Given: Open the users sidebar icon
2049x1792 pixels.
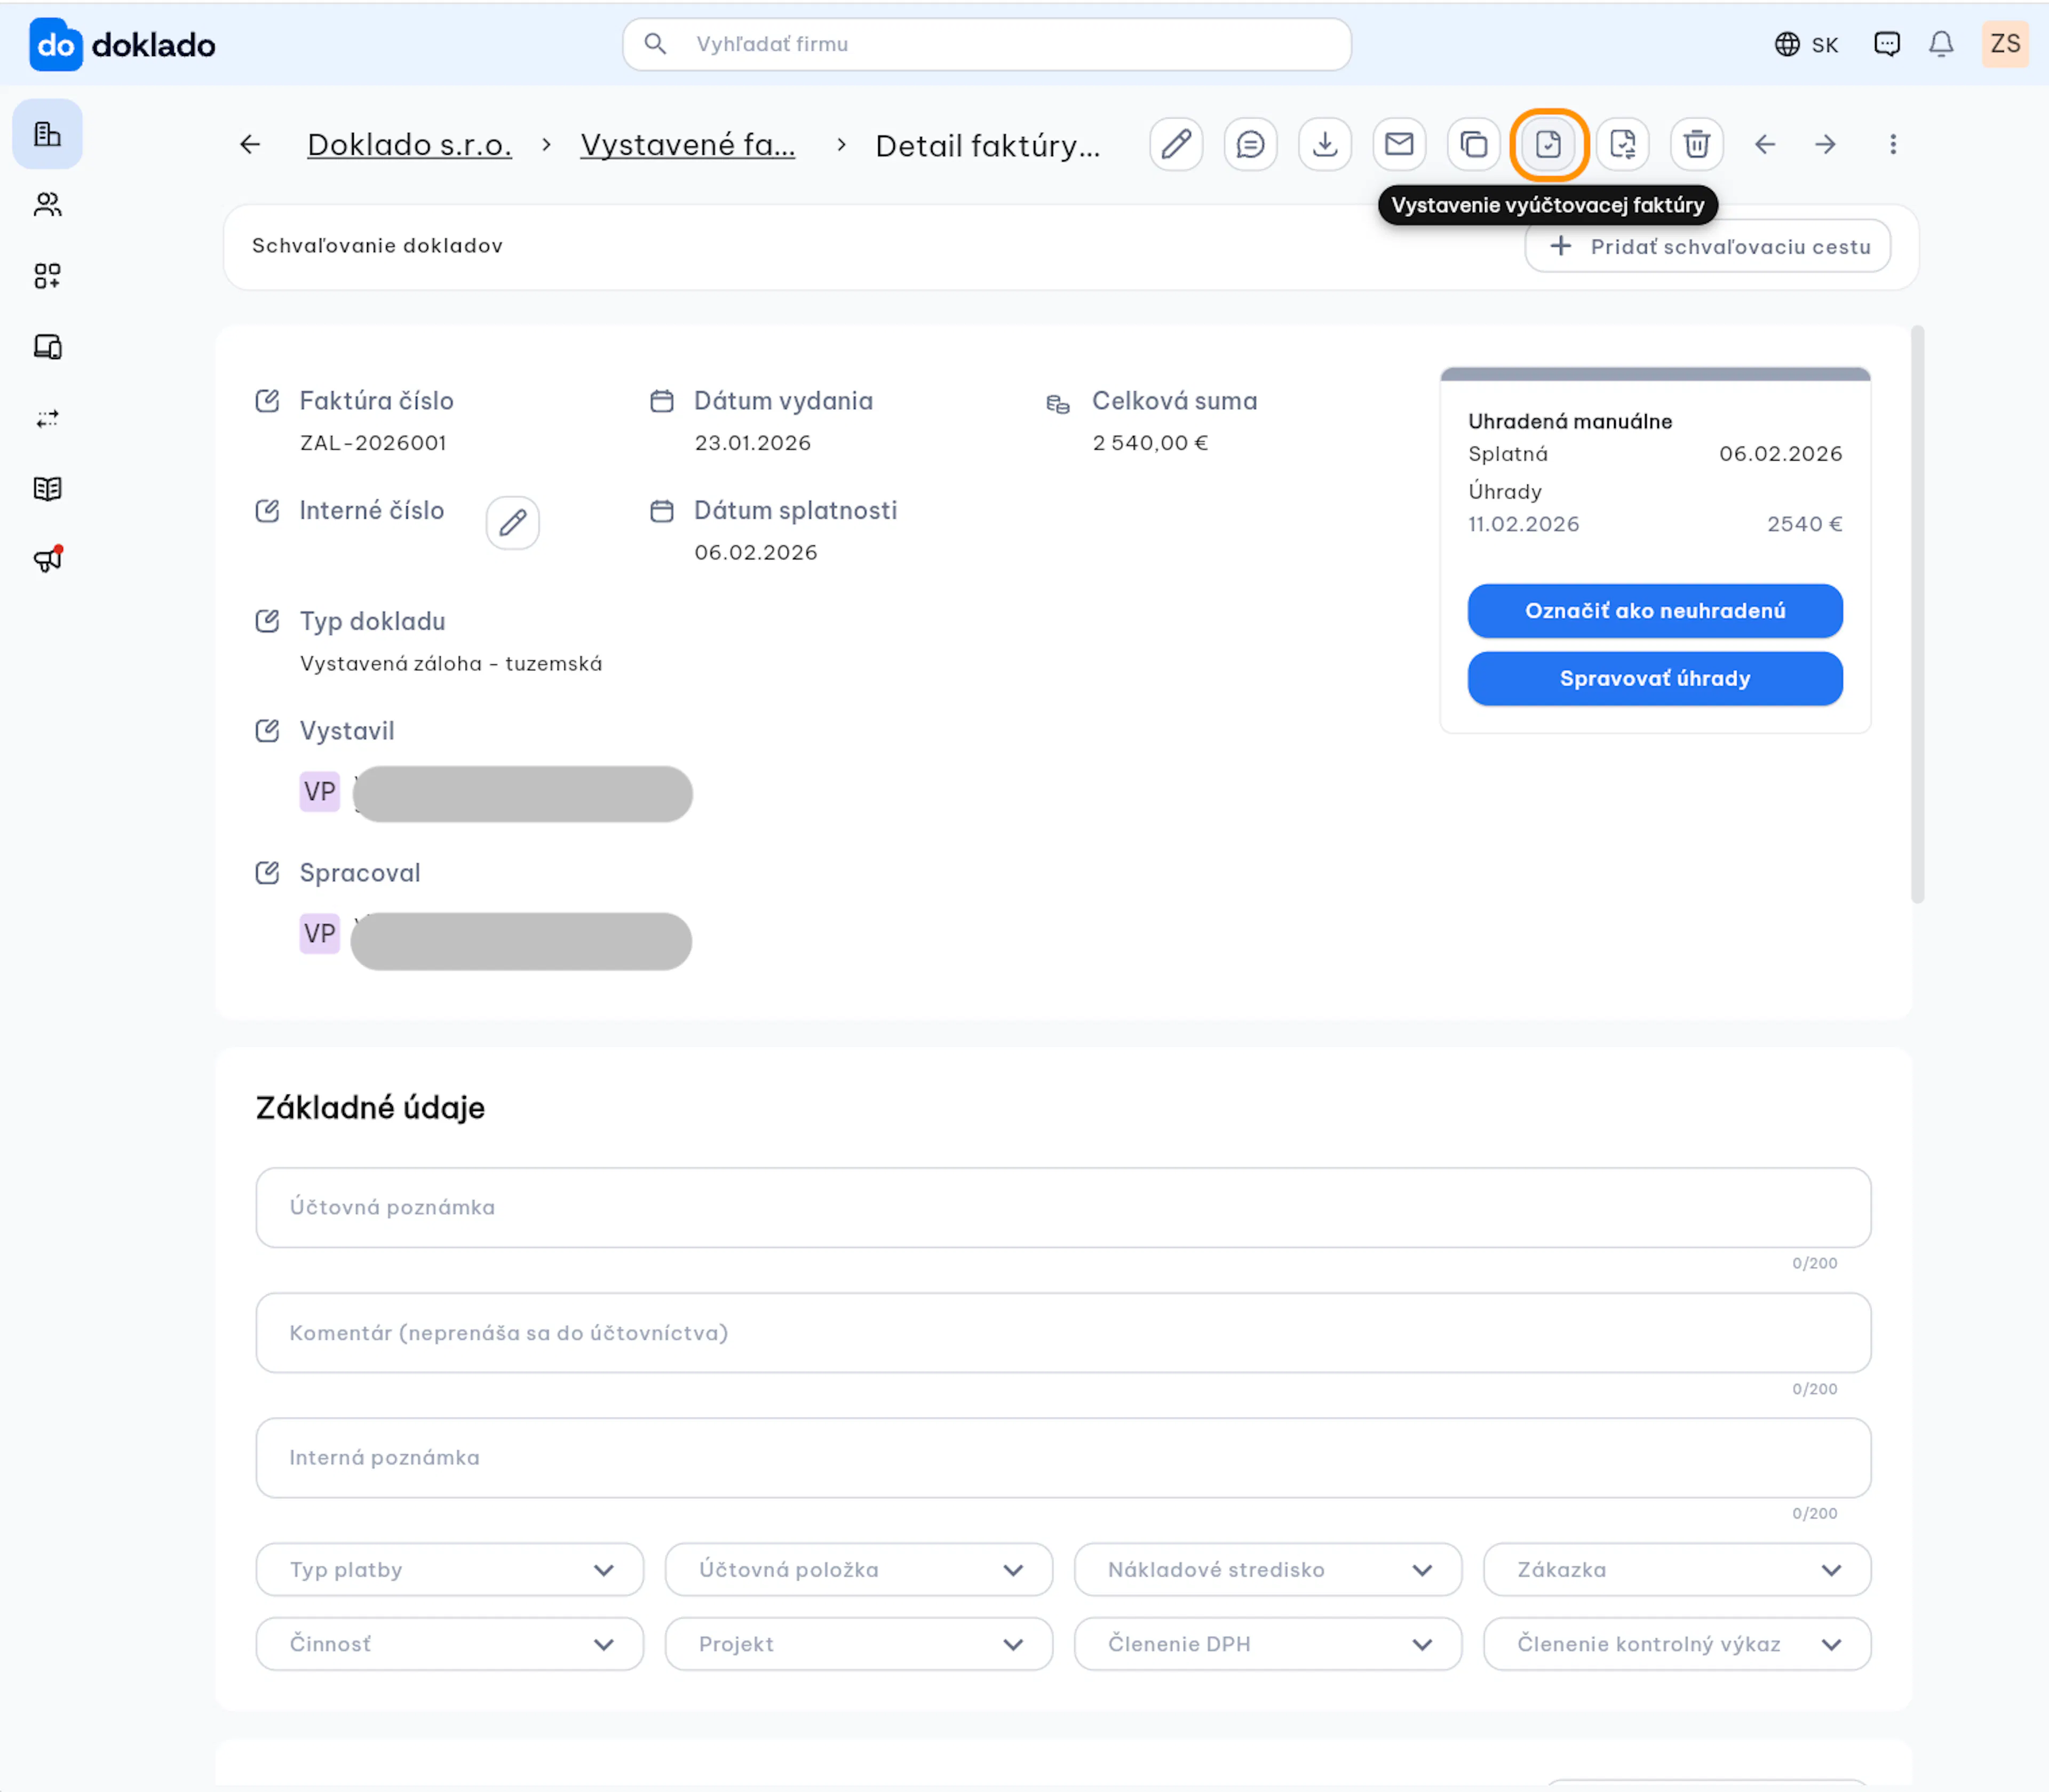Looking at the screenshot, I should click(47, 205).
